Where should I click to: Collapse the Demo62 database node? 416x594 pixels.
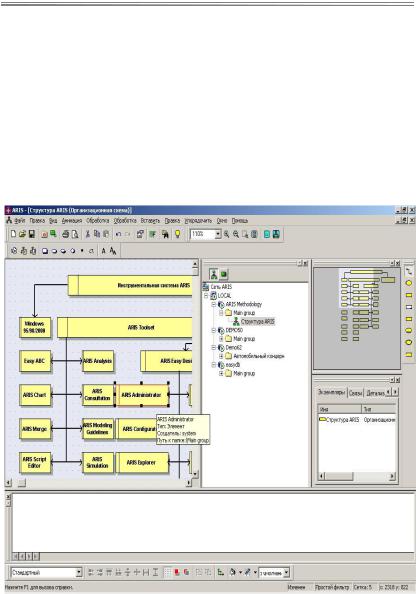pyautogui.click(x=214, y=347)
